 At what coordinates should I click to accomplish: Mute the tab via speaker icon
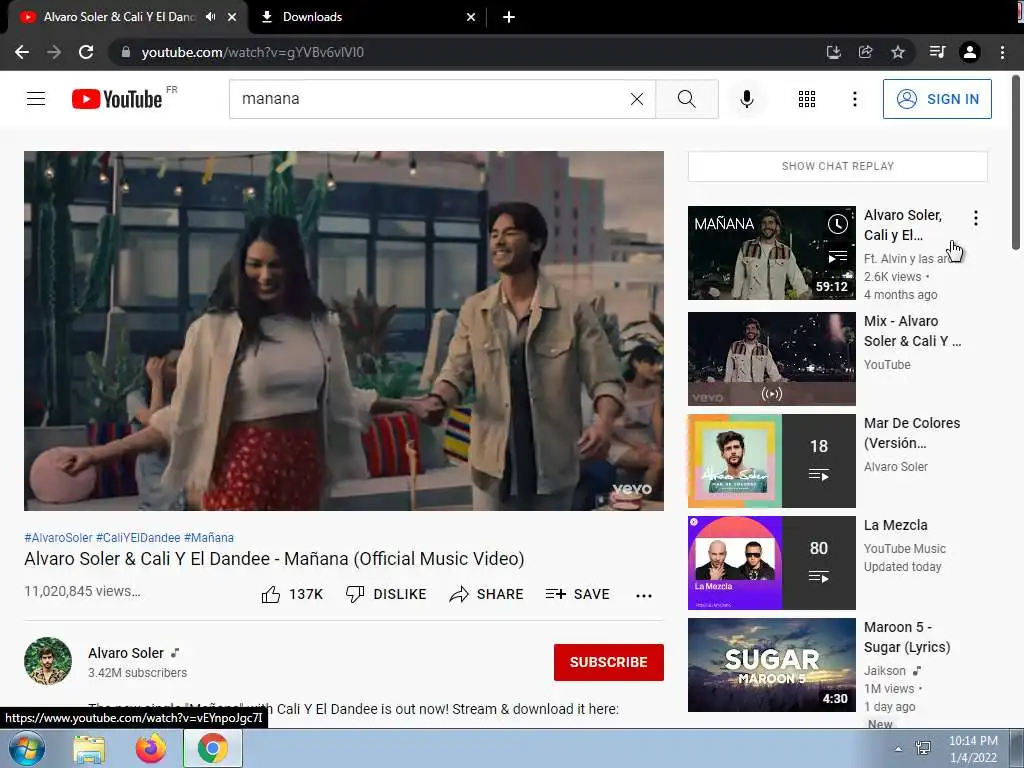(x=210, y=17)
